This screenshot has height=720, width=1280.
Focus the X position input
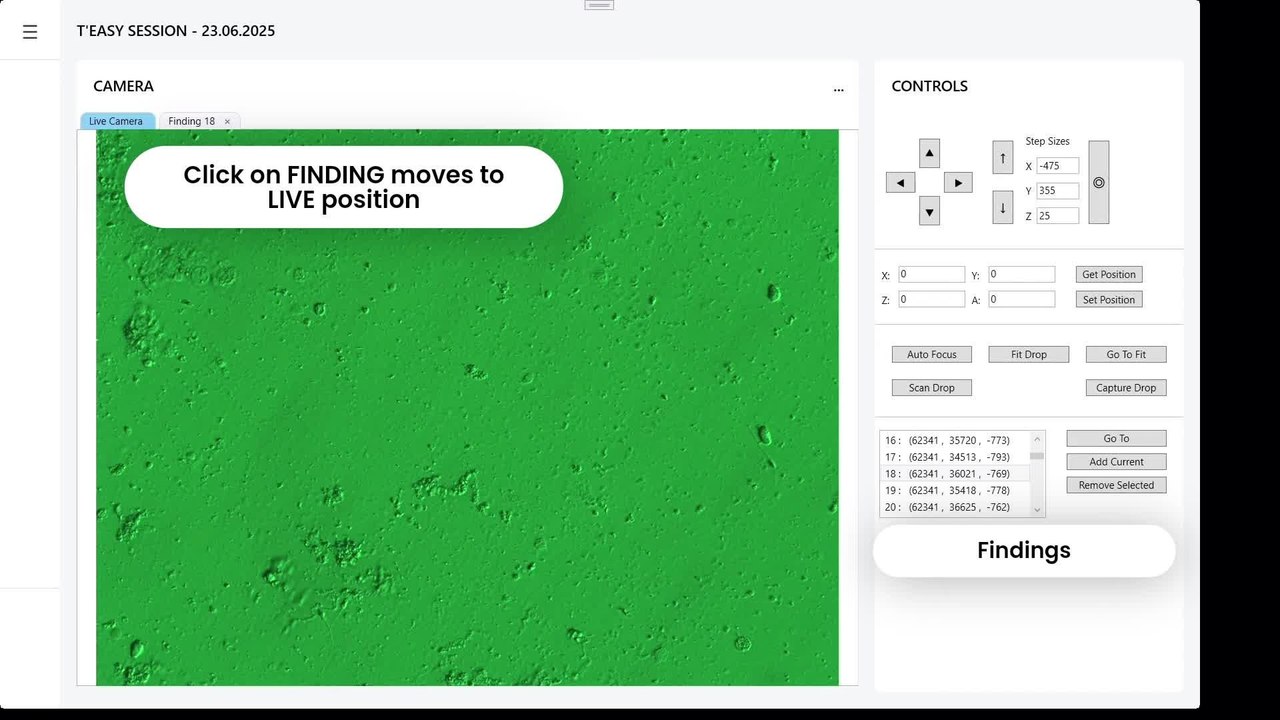coord(931,274)
